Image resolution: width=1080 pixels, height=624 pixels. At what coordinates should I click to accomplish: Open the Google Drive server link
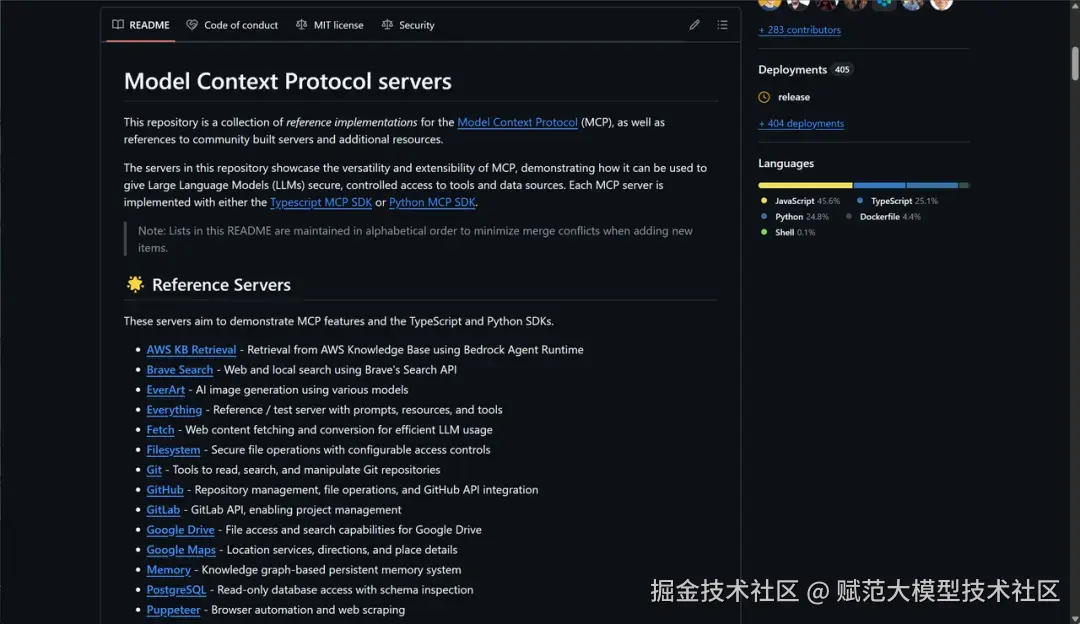(180, 529)
